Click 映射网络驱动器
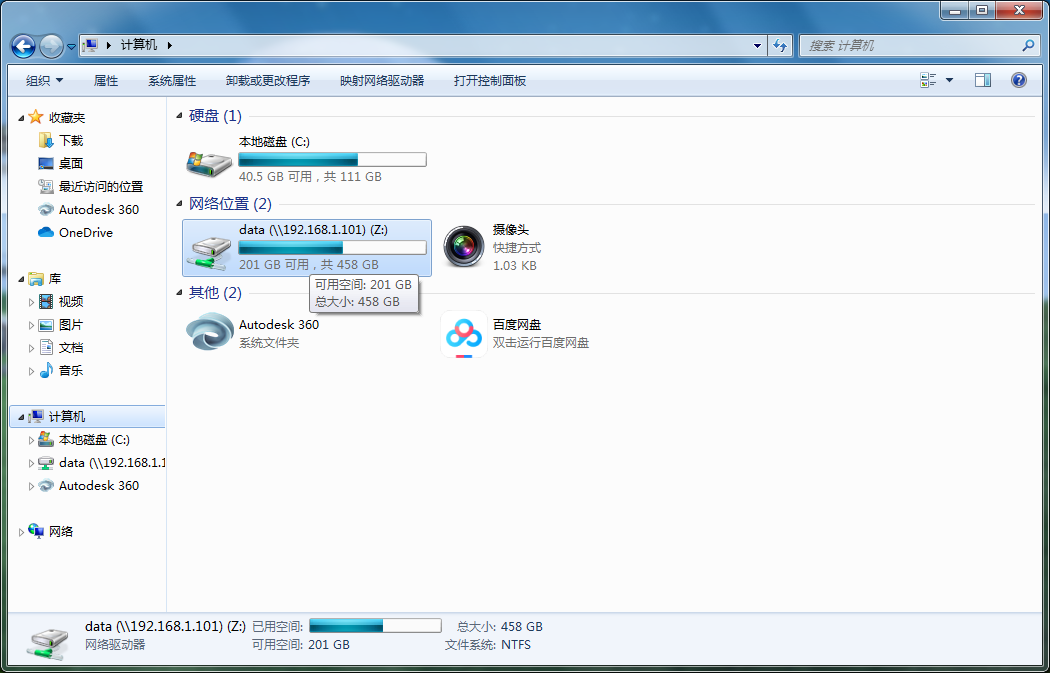 tap(382, 80)
